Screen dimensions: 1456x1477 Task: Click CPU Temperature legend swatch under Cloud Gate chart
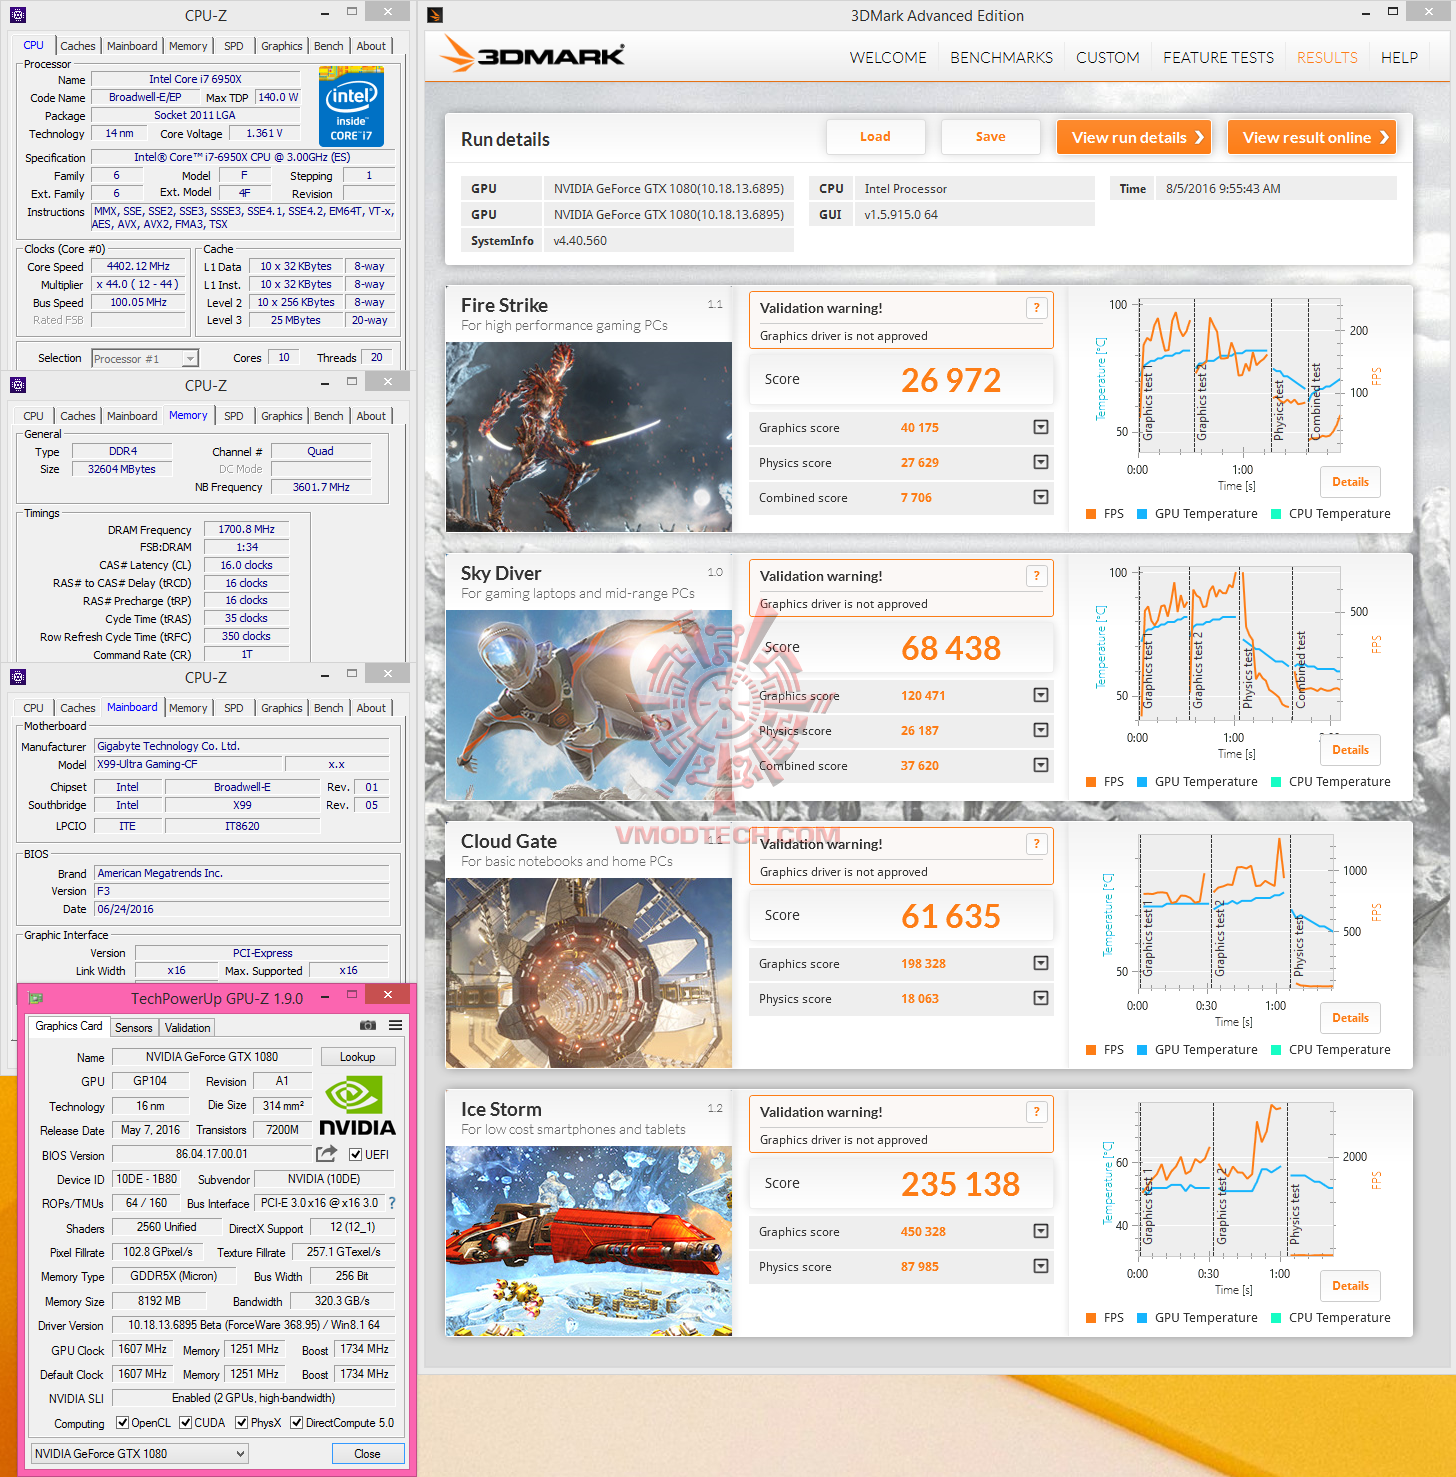pyautogui.click(x=1276, y=1050)
